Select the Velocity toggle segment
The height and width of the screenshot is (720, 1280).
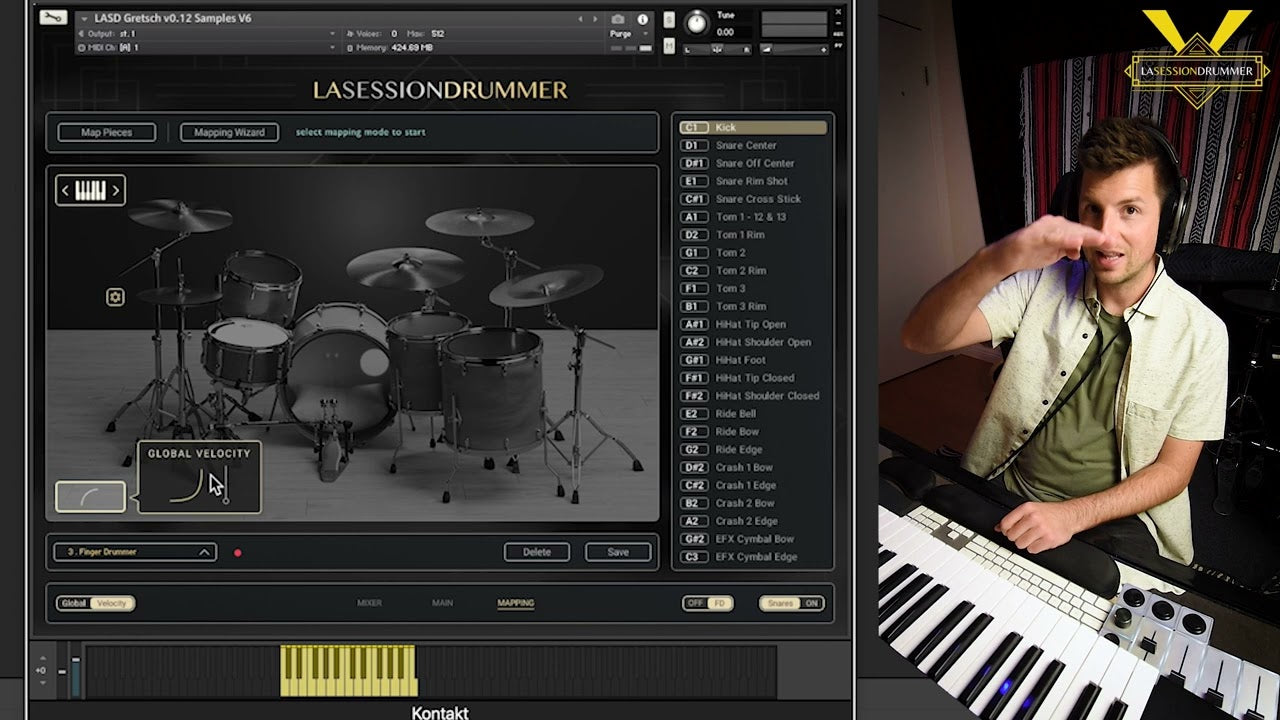coord(112,603)
